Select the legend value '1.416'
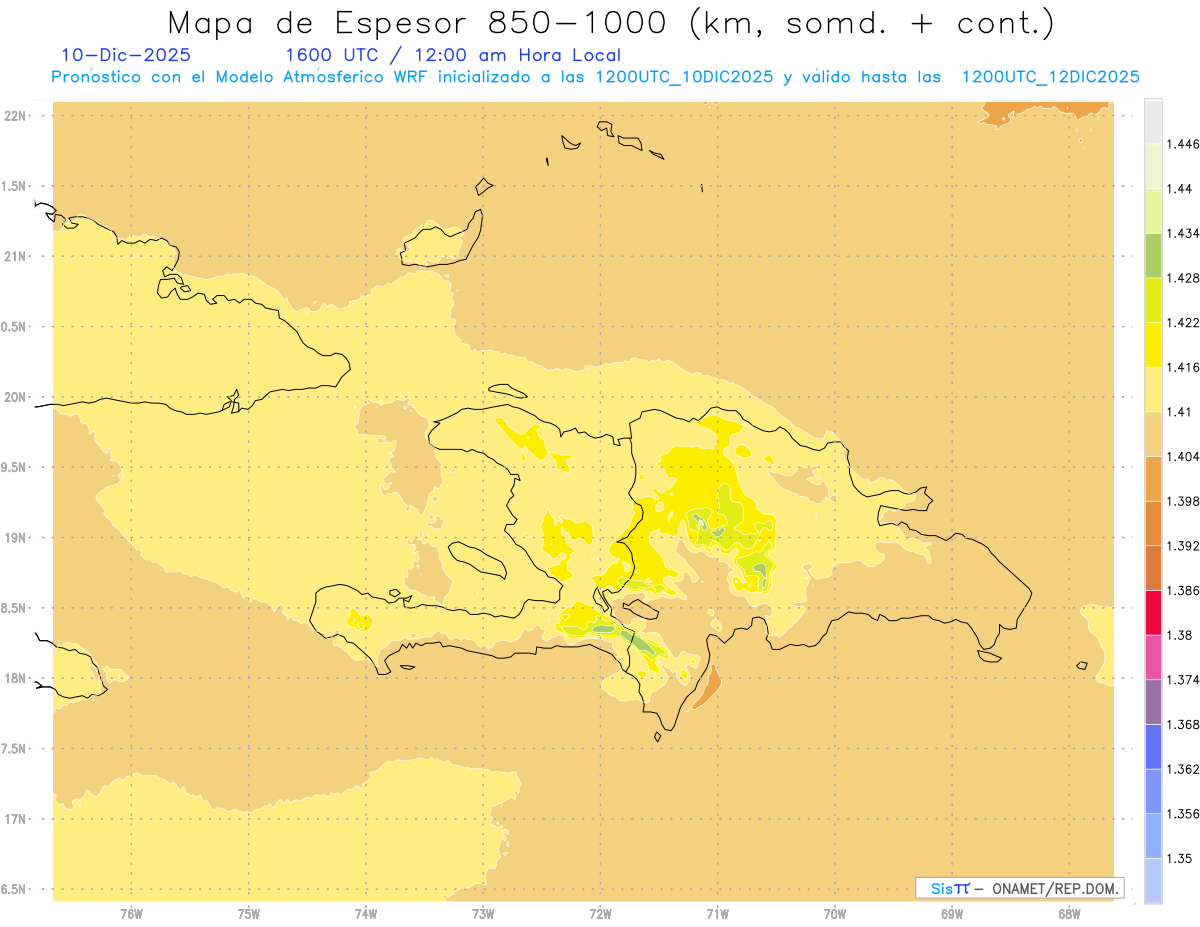Screen dimensions: 1200x927 pyautogui.click(x=1184, y=367)
